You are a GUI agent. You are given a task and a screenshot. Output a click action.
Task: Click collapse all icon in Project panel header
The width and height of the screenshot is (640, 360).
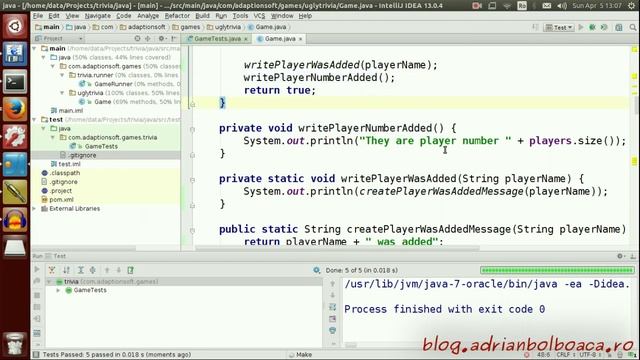[x=148, y=38]
